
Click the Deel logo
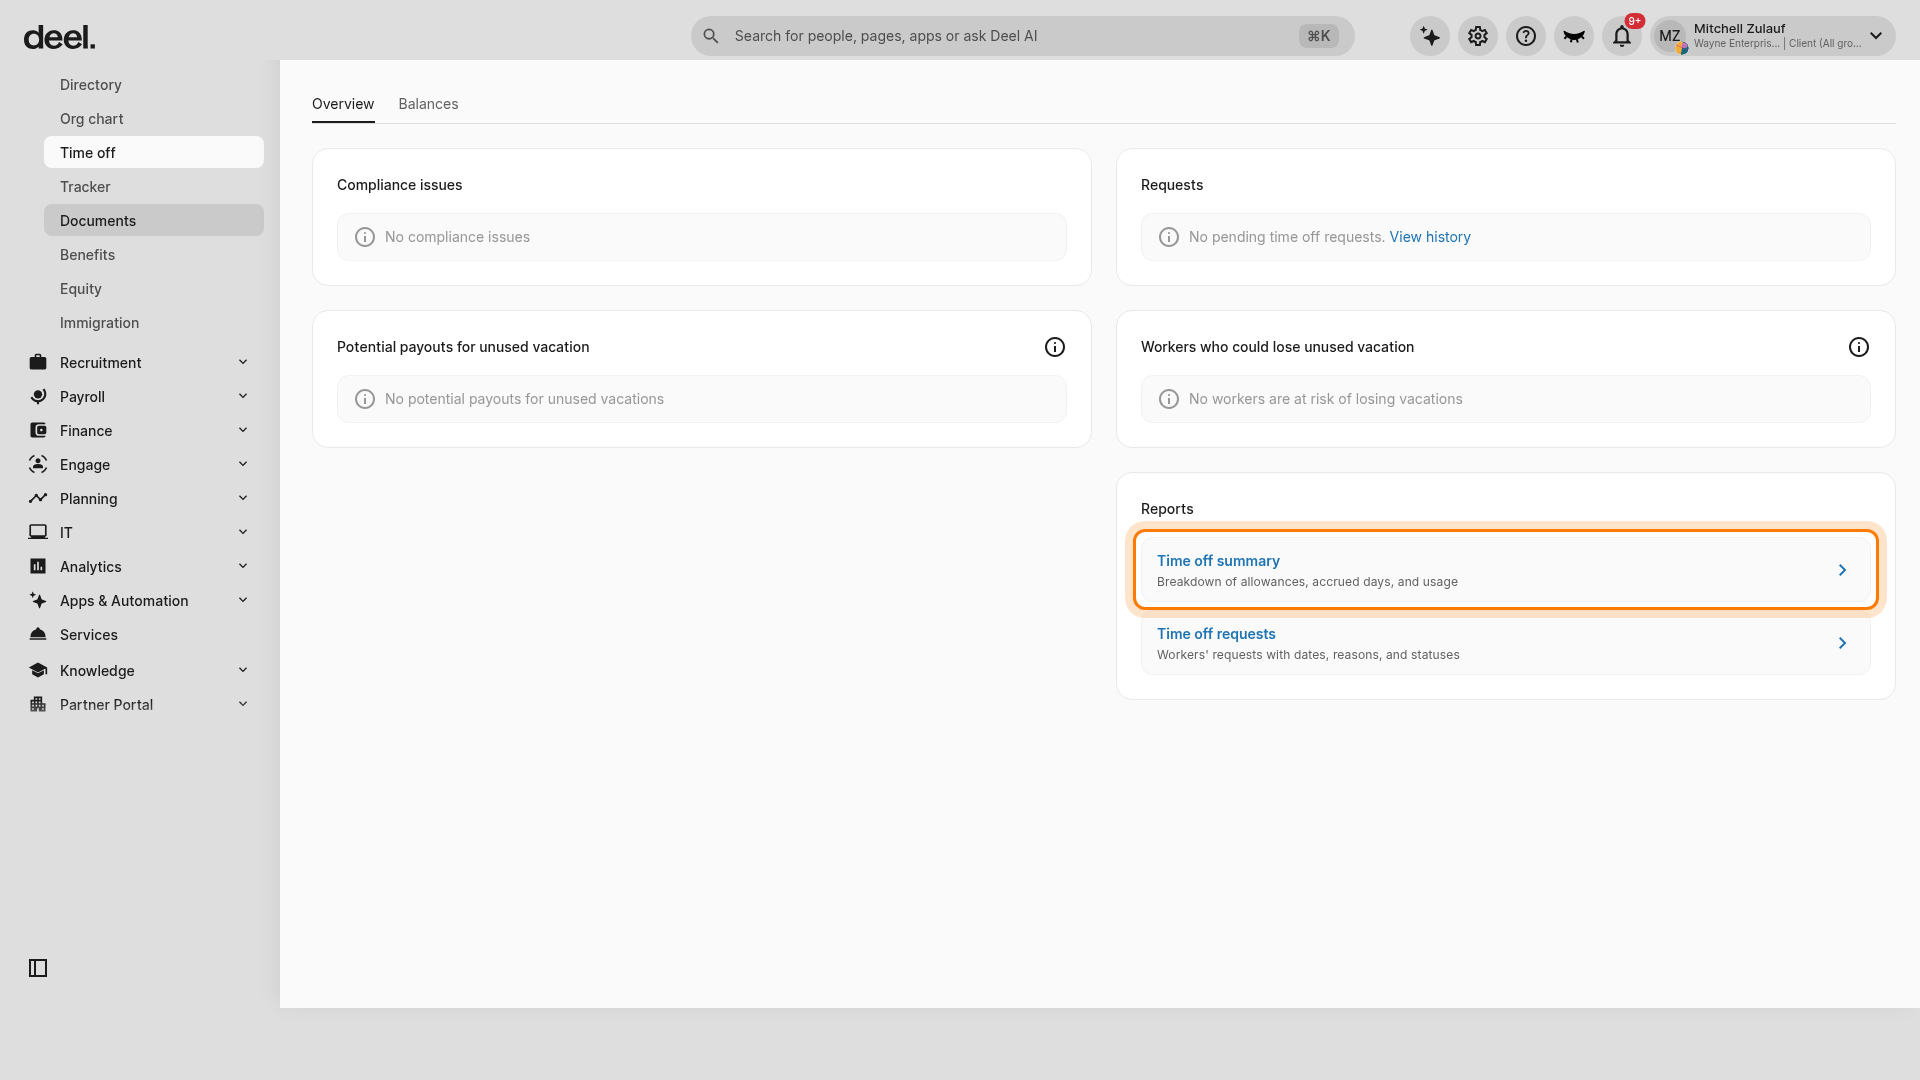click(59, 38)
